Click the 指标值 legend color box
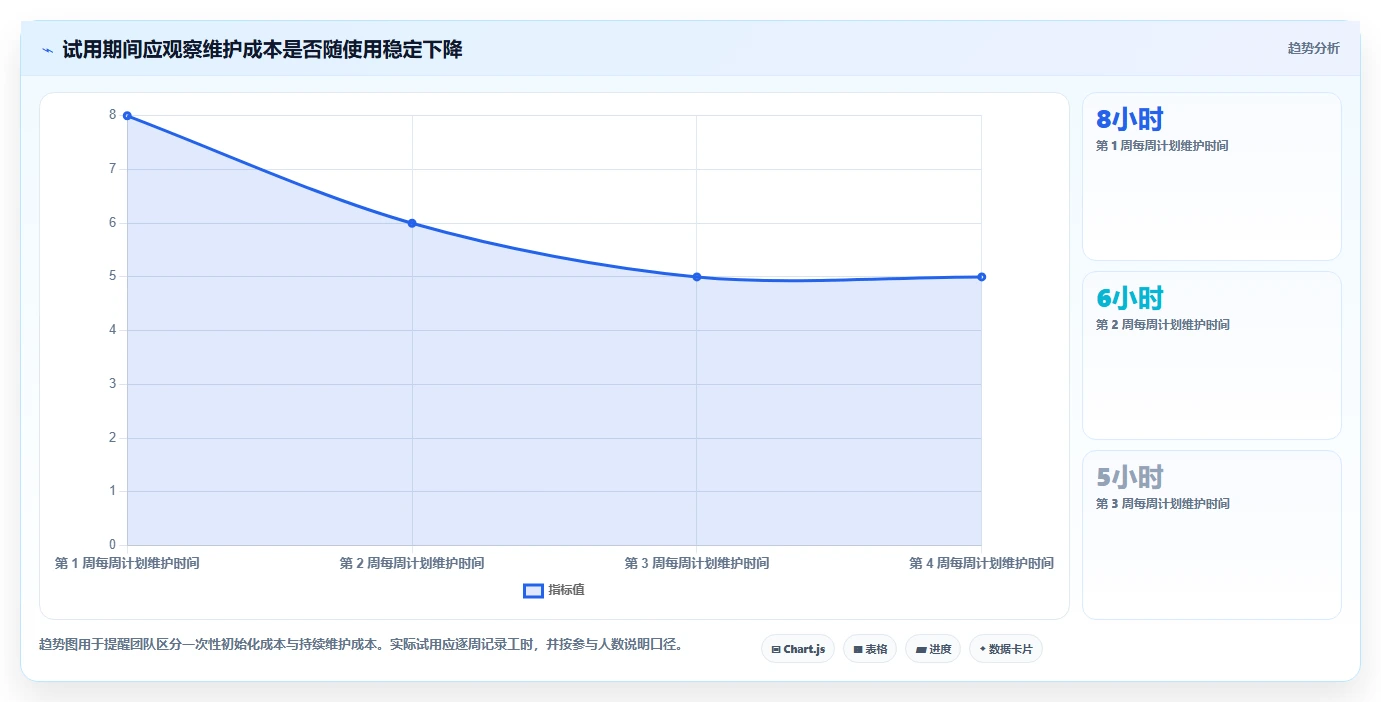 (534, 591)
